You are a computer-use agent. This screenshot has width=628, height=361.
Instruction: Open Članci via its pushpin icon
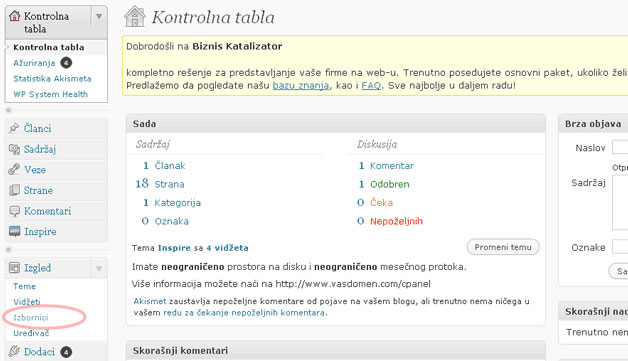pyautogui.click(x=14, y=128)
